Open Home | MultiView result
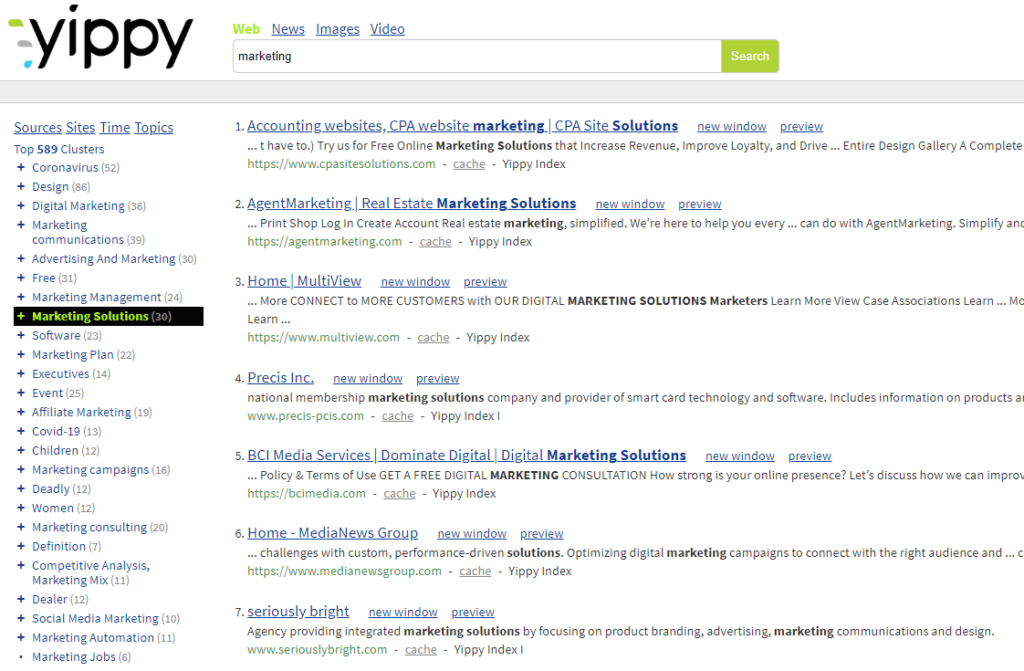The width and height of the screenshot is (1024, 671). 304,281
